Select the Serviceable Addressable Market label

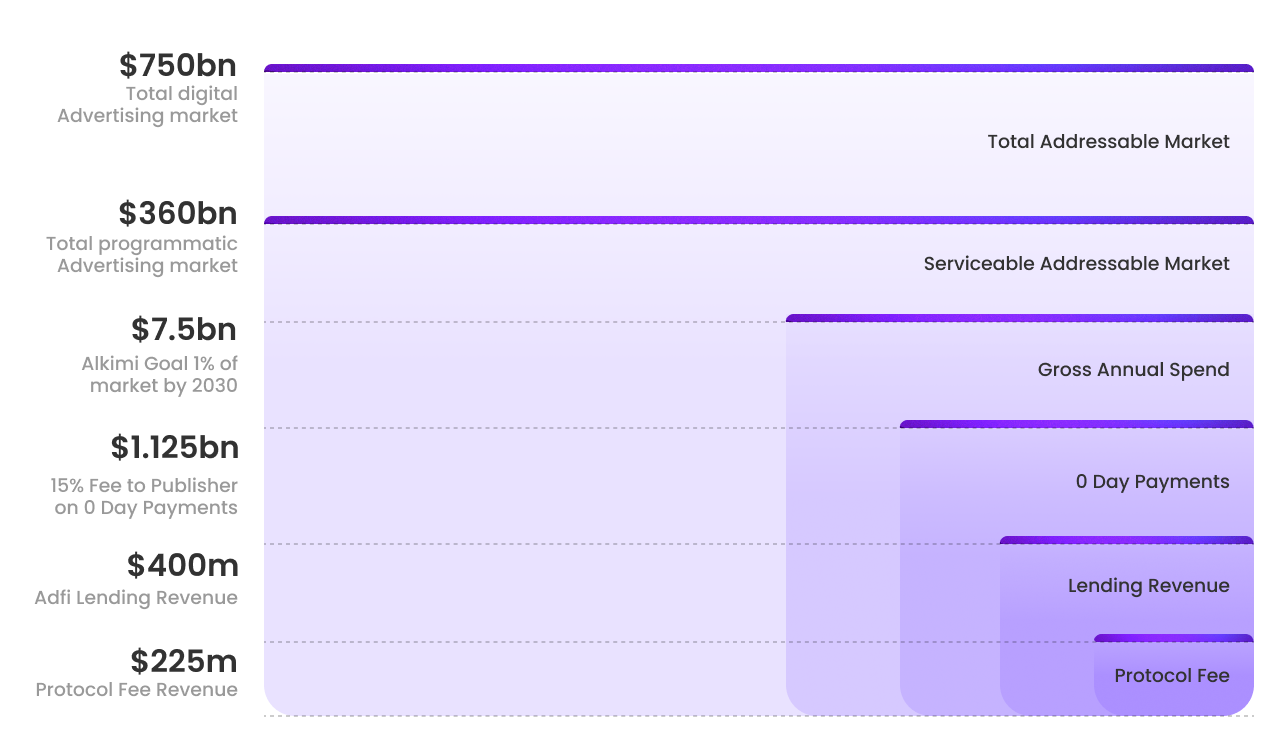pyautogui.click(x=1076, y=263)
